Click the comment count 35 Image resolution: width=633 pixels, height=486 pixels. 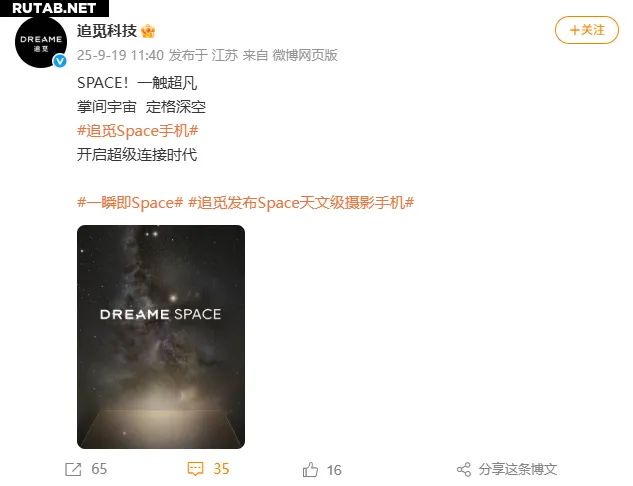[221, 469]
